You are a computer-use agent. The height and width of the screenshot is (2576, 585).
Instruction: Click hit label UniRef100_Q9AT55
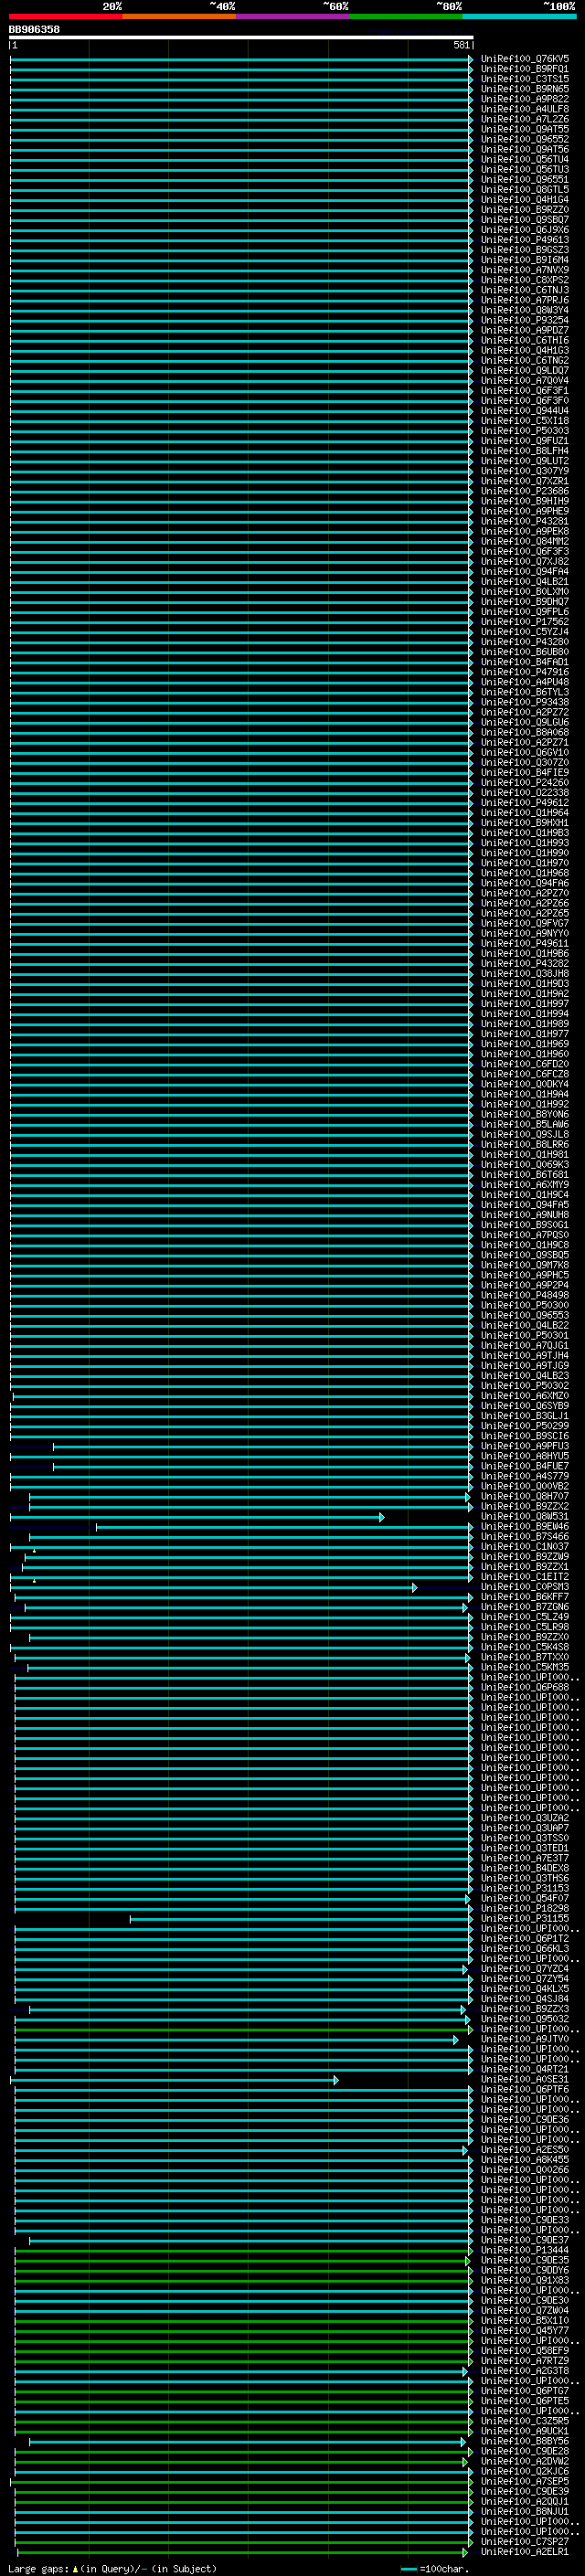point(524,129)
